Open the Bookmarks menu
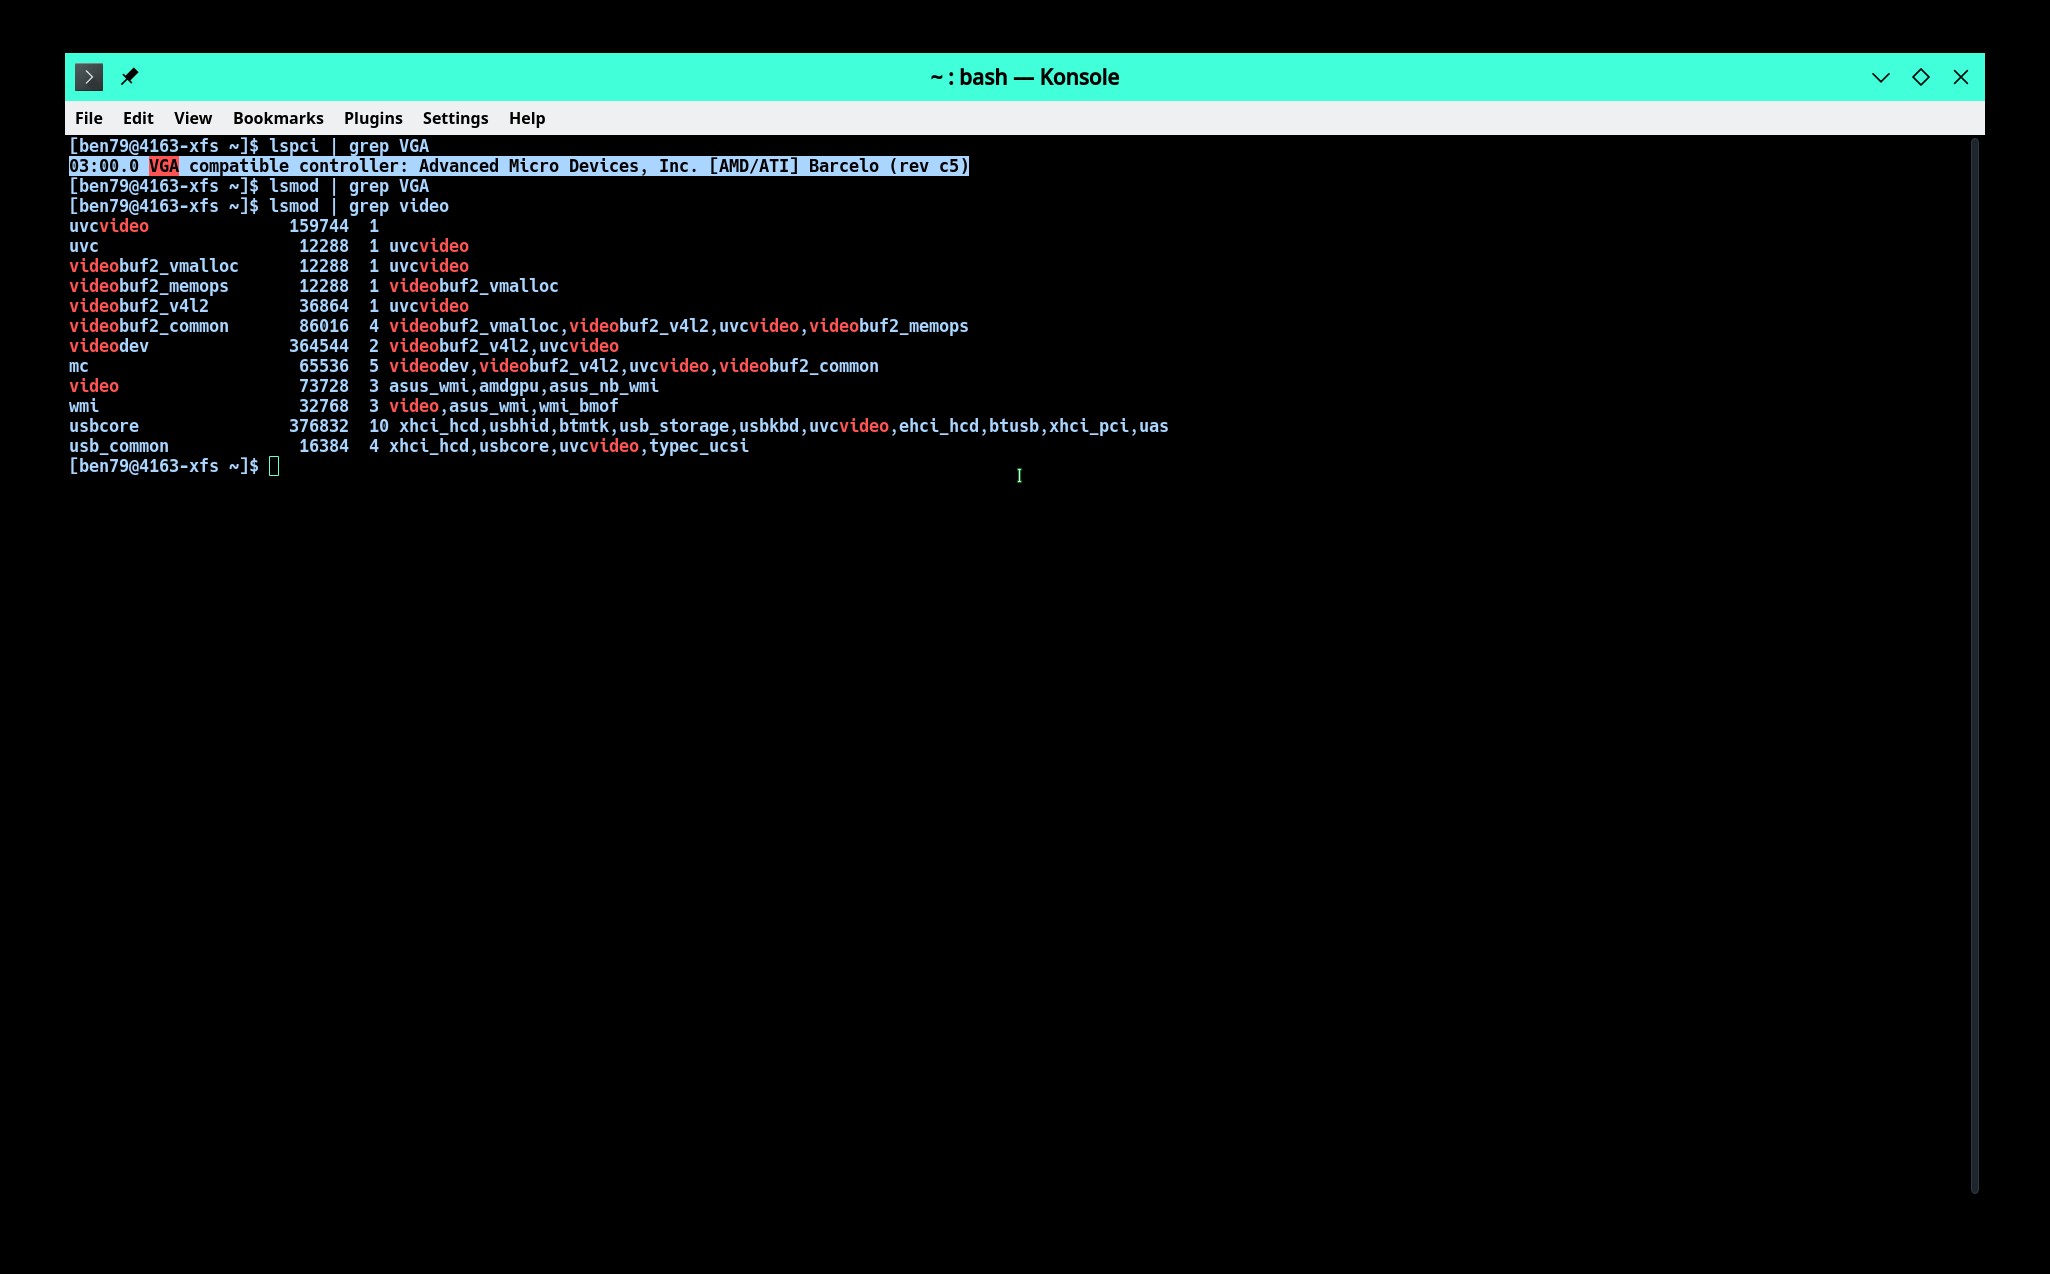This screenshot has width=2050, height=1274. pyautogui.click(x=278, y=118)
